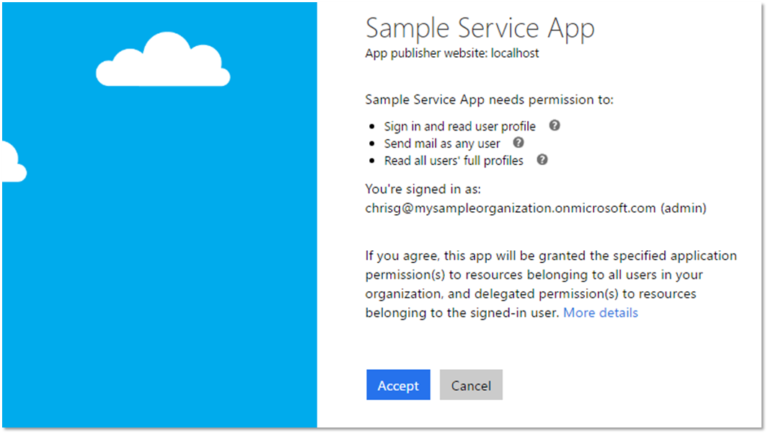
Task: Click the "App publisher website: localhost" line
Action: point(452,54)
